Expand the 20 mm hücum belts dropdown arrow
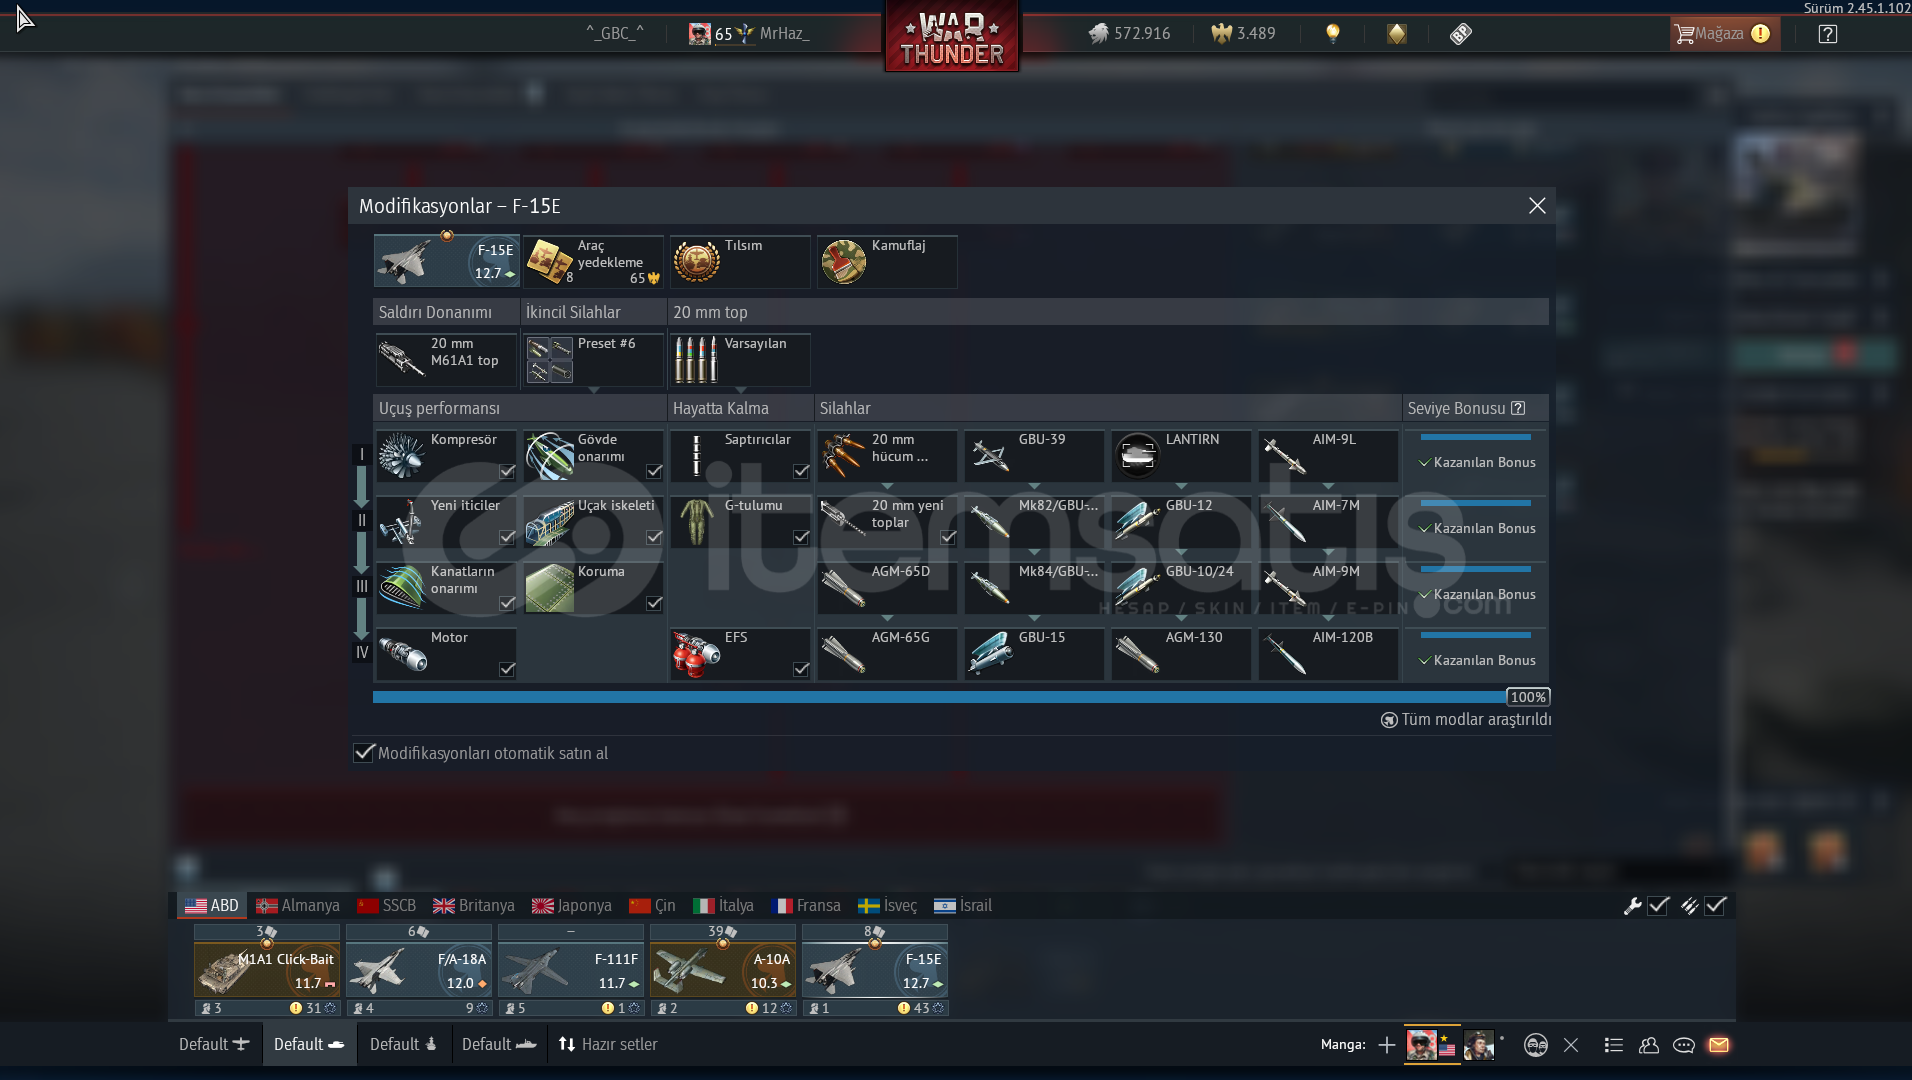The height and width of the screenshot is (1080, 1912). [887, 485]
